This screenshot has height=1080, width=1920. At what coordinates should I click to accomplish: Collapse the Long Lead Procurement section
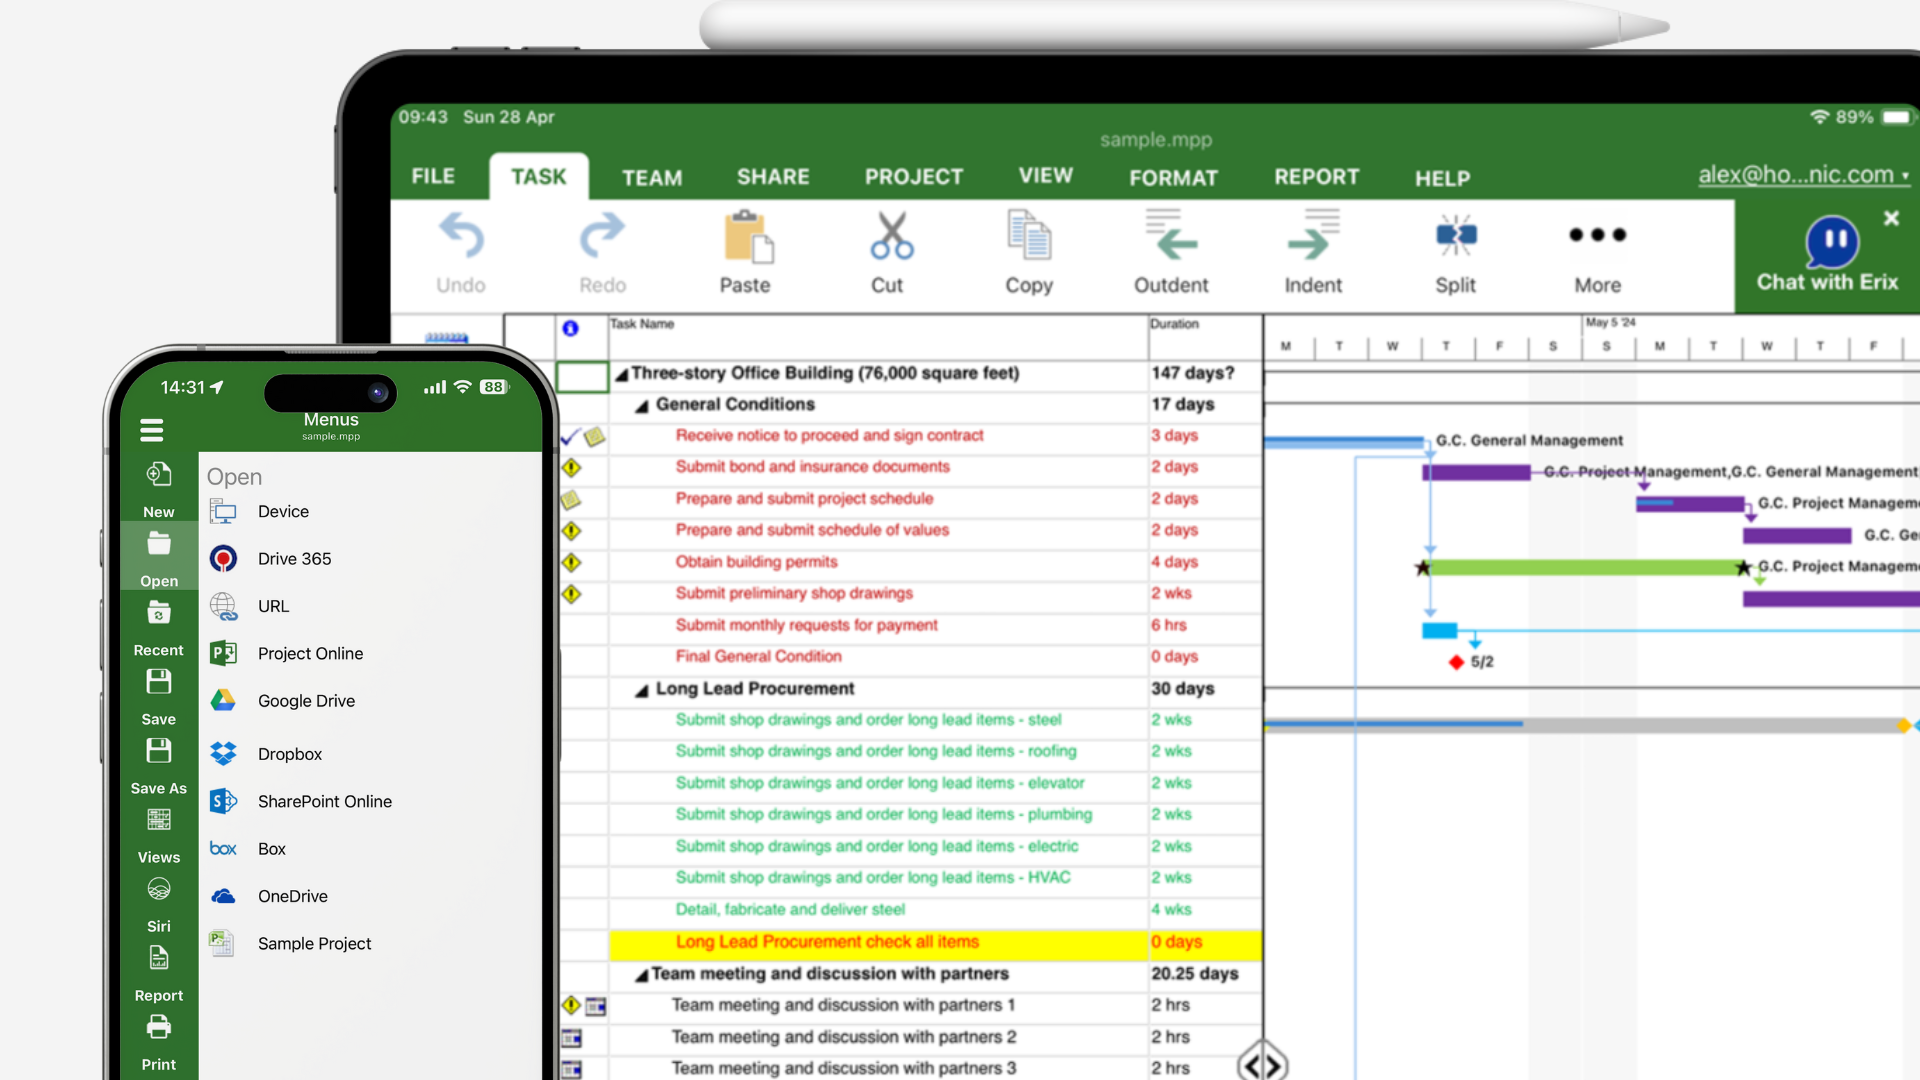(x=641, y=688)
